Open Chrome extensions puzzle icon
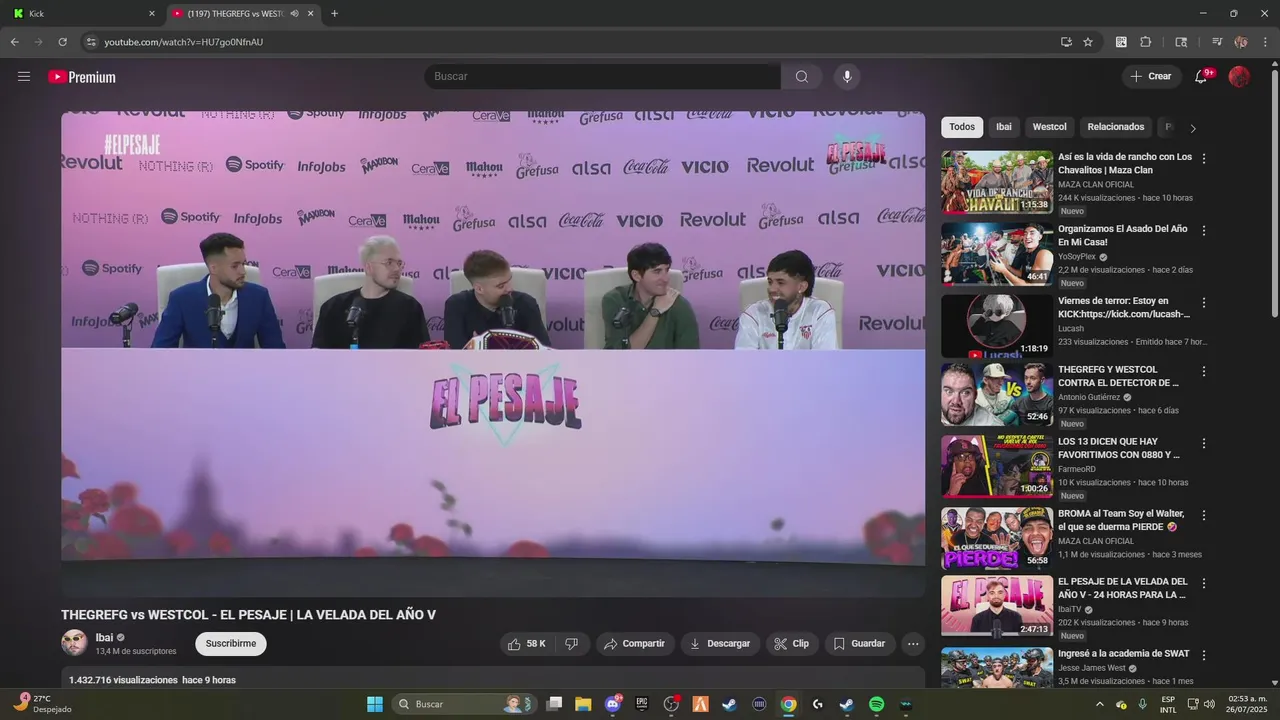The height and width of the screenshot is (720, 1280). tap(1146, 42)
